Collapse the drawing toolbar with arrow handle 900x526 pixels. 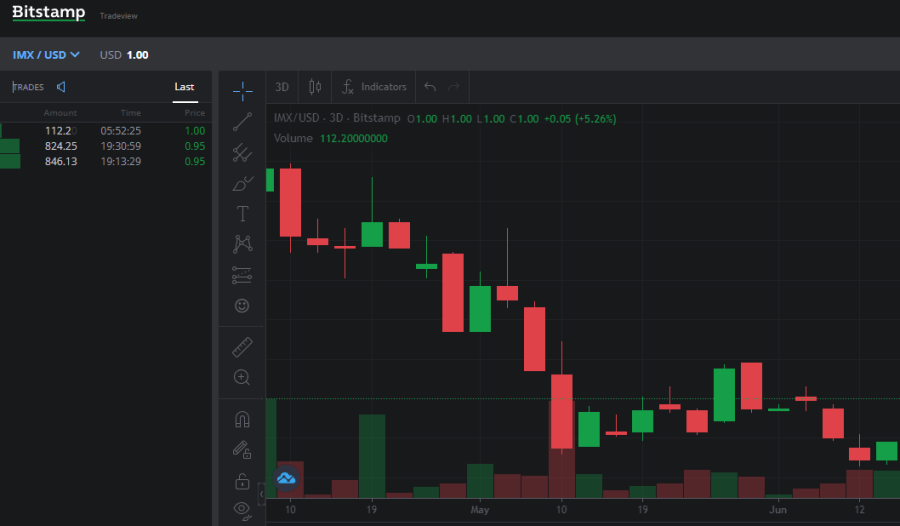(x=262, y=494)
